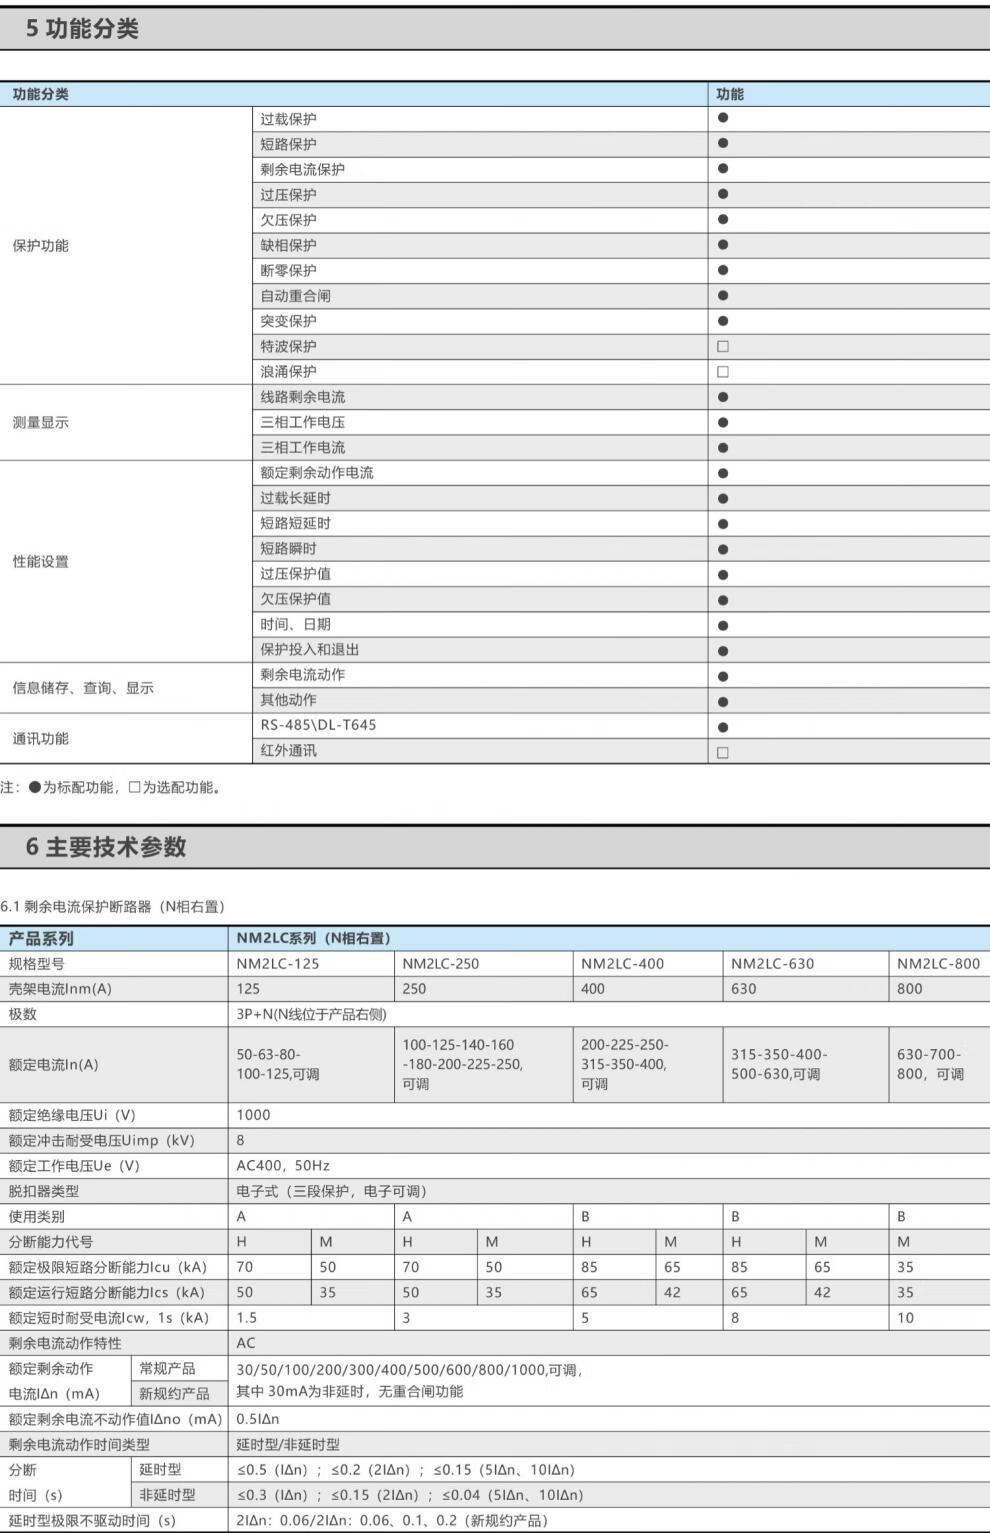Click the 保护功能 category cell

pos(41,246)
